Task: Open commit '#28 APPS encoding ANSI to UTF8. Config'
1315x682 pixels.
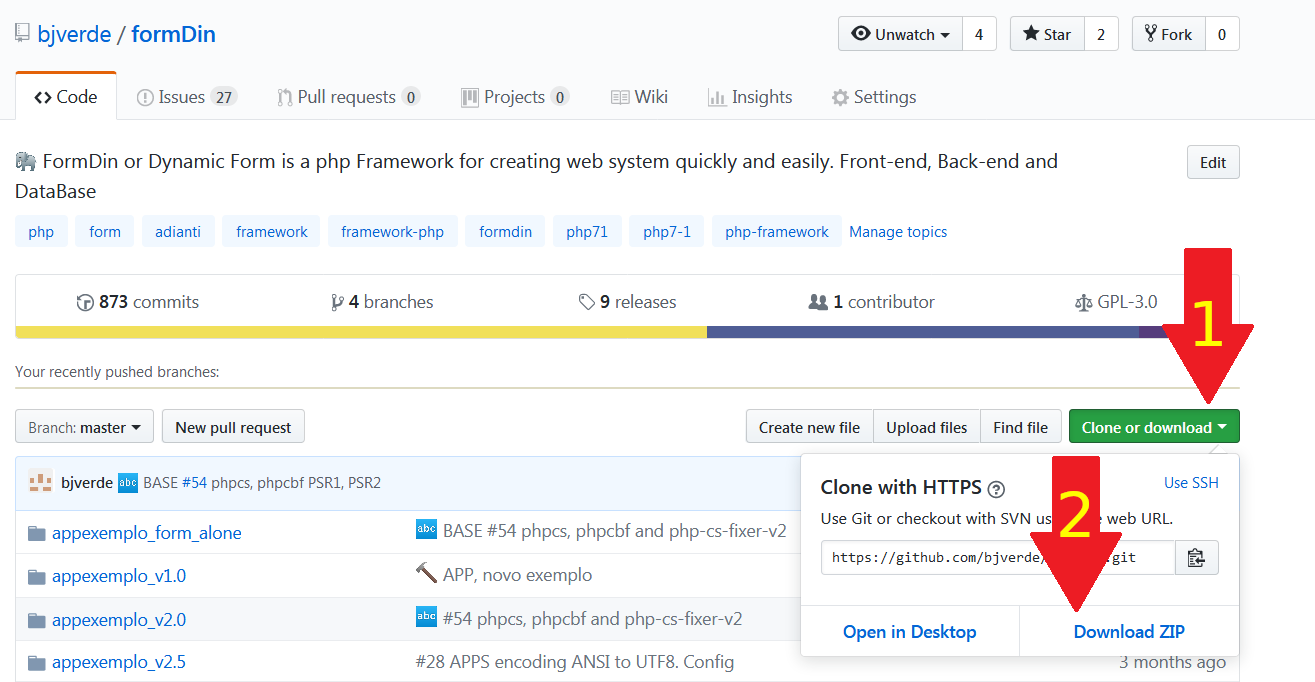Action: [574, 662]
